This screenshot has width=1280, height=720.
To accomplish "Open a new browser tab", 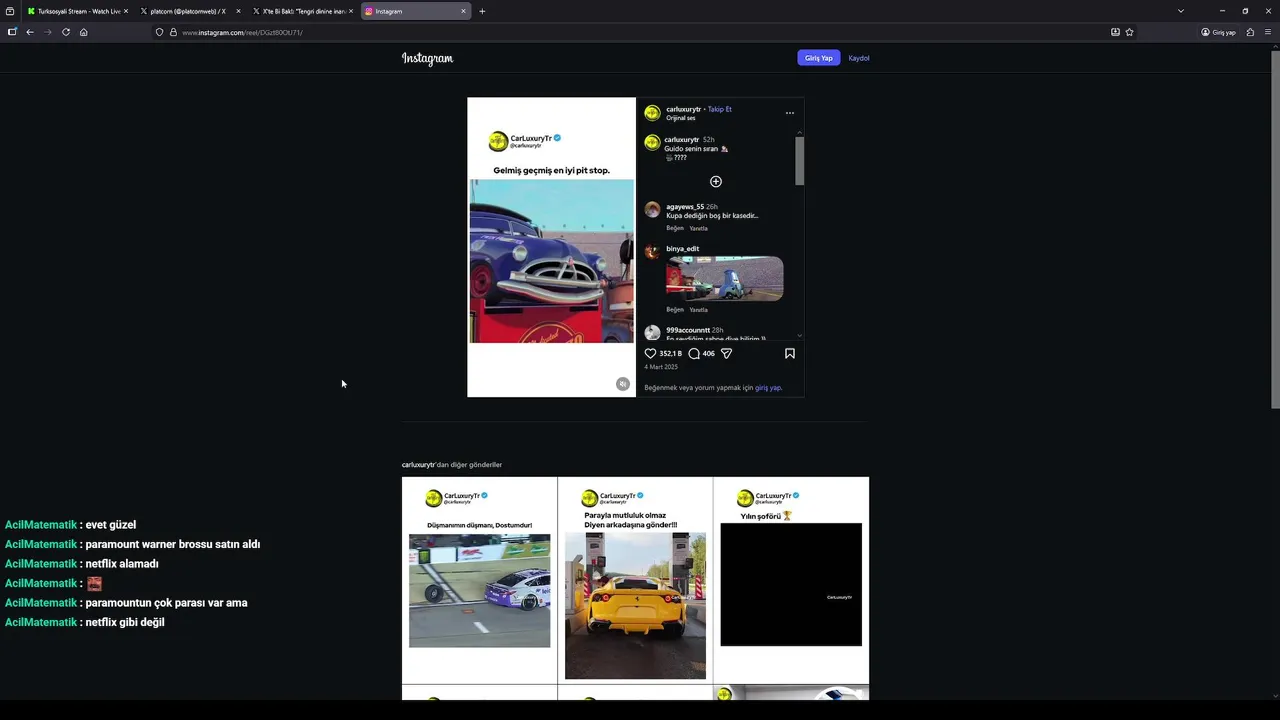I will click(482, 11).
